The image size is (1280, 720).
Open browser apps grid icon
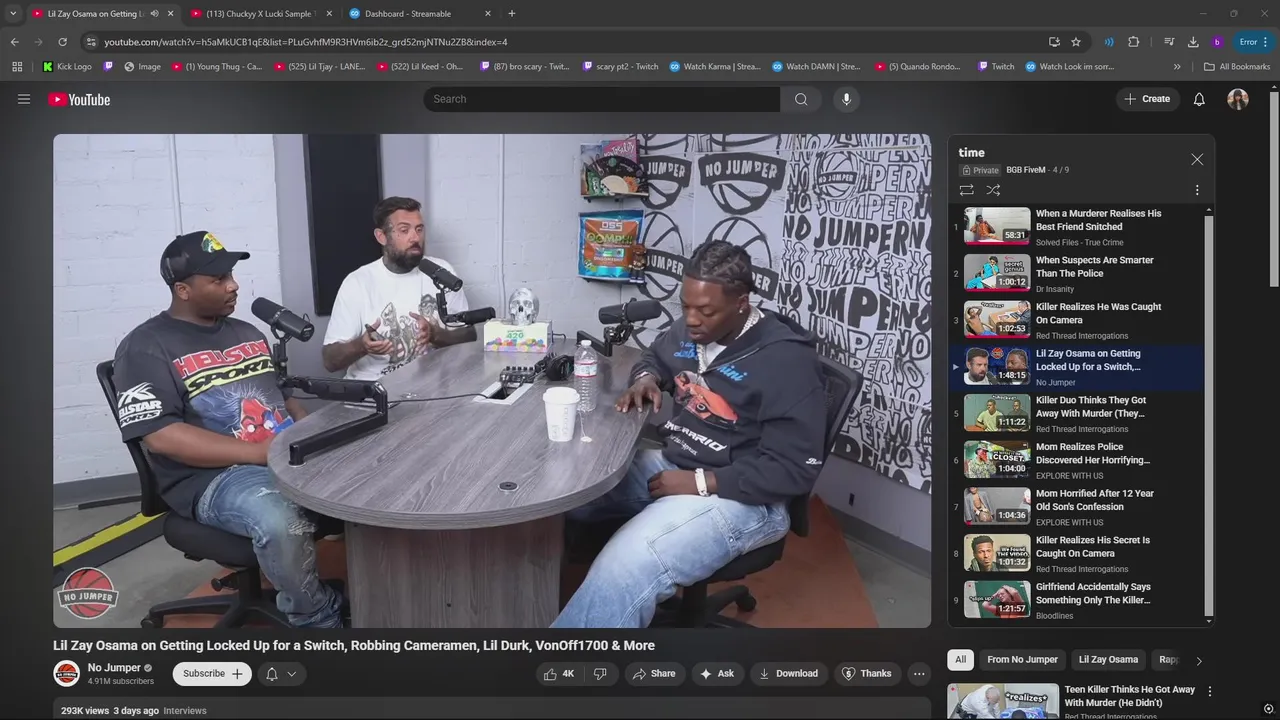[x=17, y=67]
